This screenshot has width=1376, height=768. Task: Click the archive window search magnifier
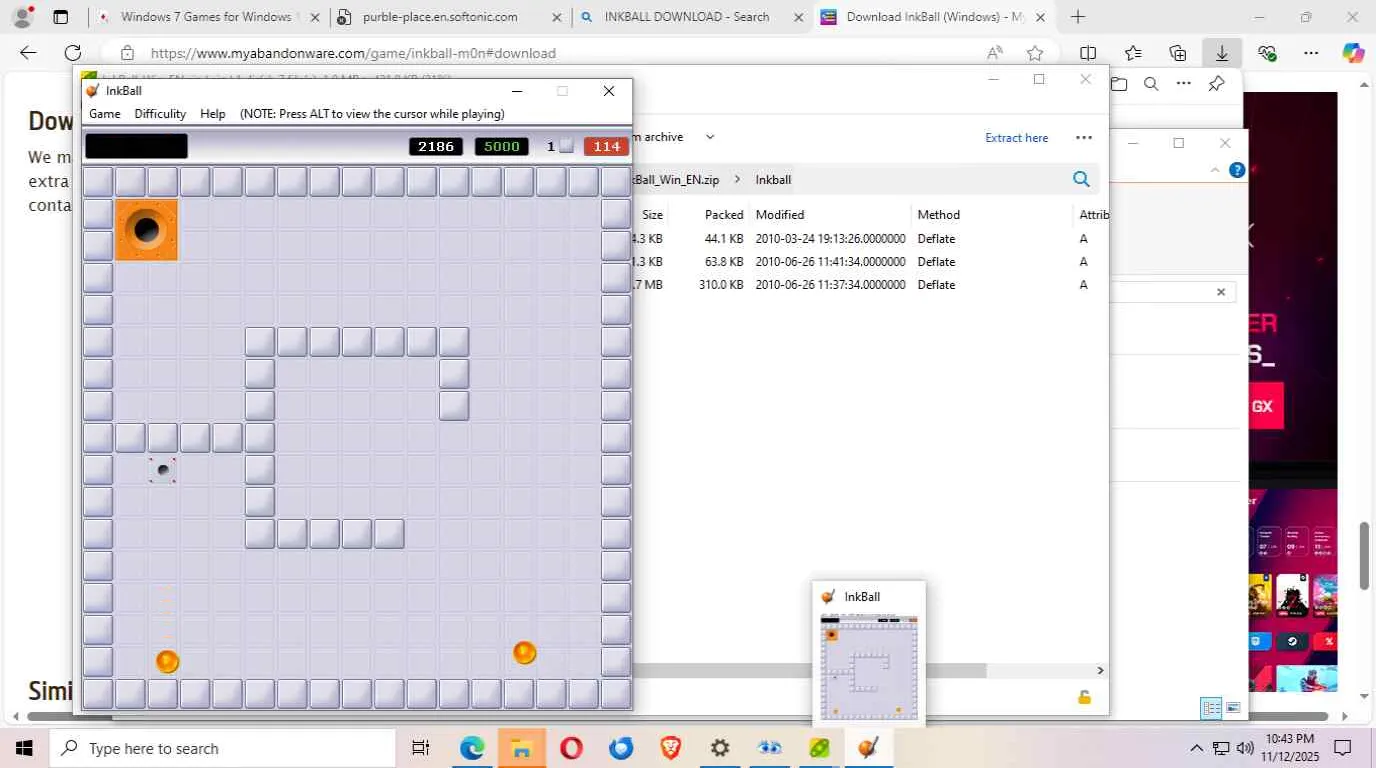[x=1081, y=179]
